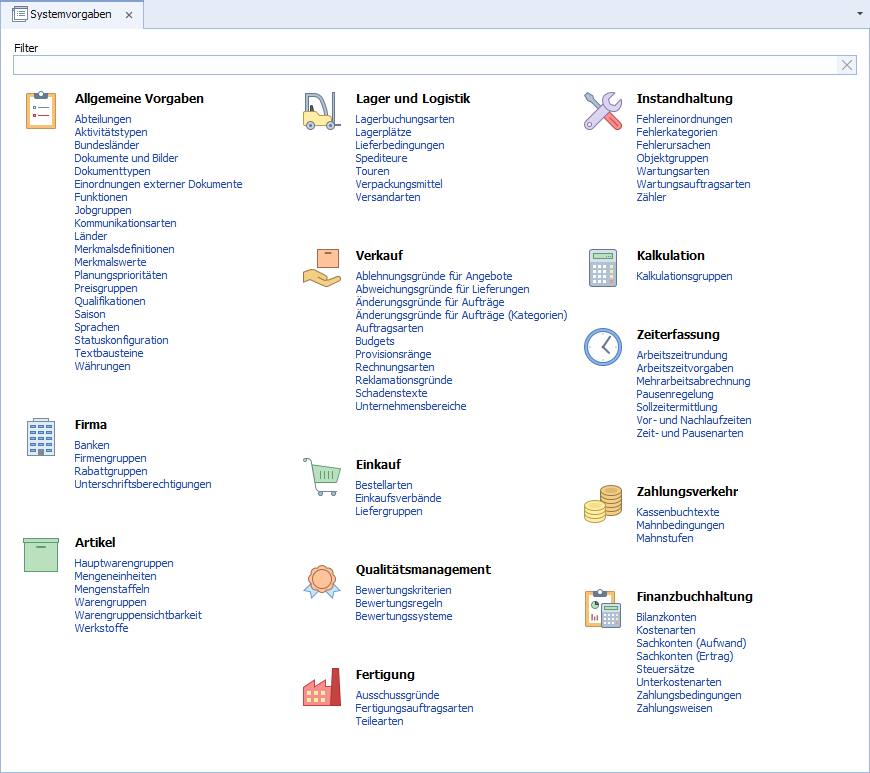Open the Lagerbuchungsarten link

tap(404, 119)
